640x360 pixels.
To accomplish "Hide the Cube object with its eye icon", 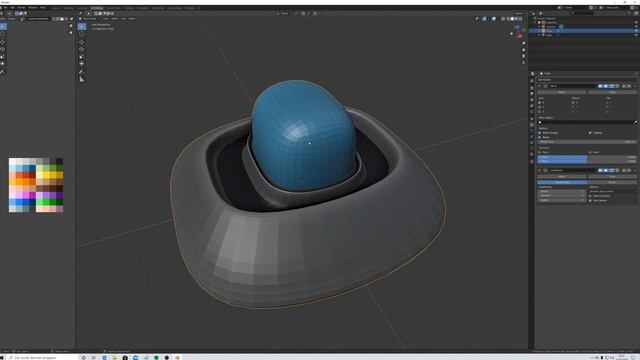I will coord(636,31).
